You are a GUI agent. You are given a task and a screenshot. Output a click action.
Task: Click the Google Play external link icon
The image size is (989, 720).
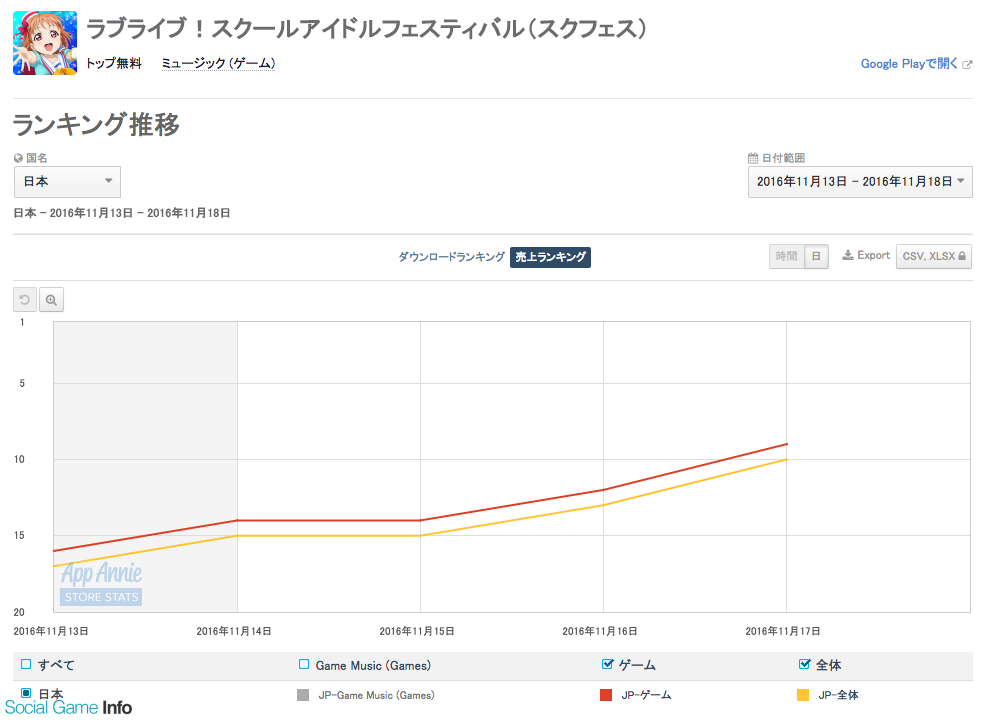967,64
